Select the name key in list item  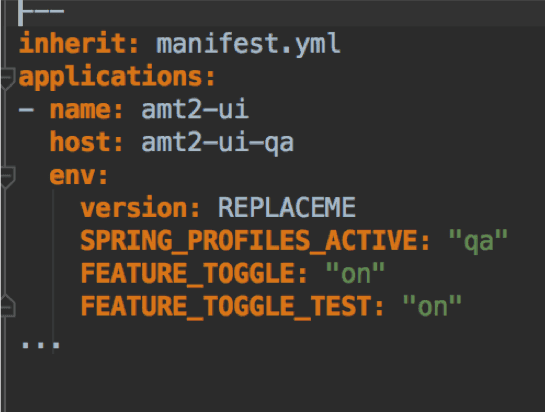(x=80, y=110)
